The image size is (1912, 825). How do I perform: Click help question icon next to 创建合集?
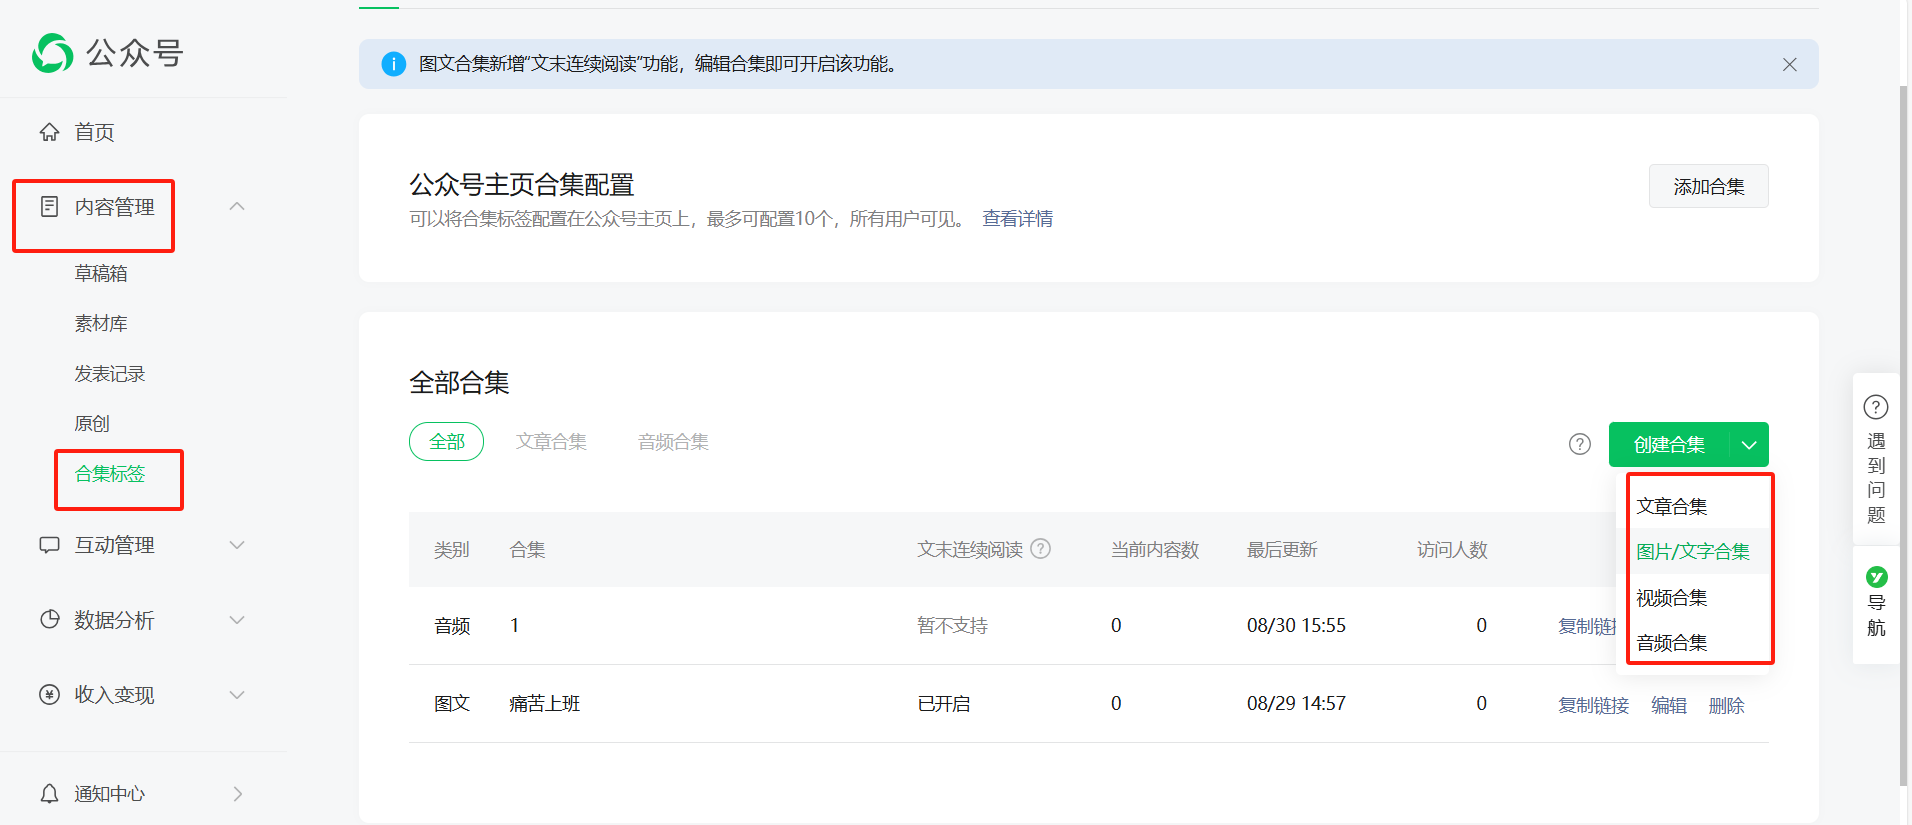[1579, 444]
